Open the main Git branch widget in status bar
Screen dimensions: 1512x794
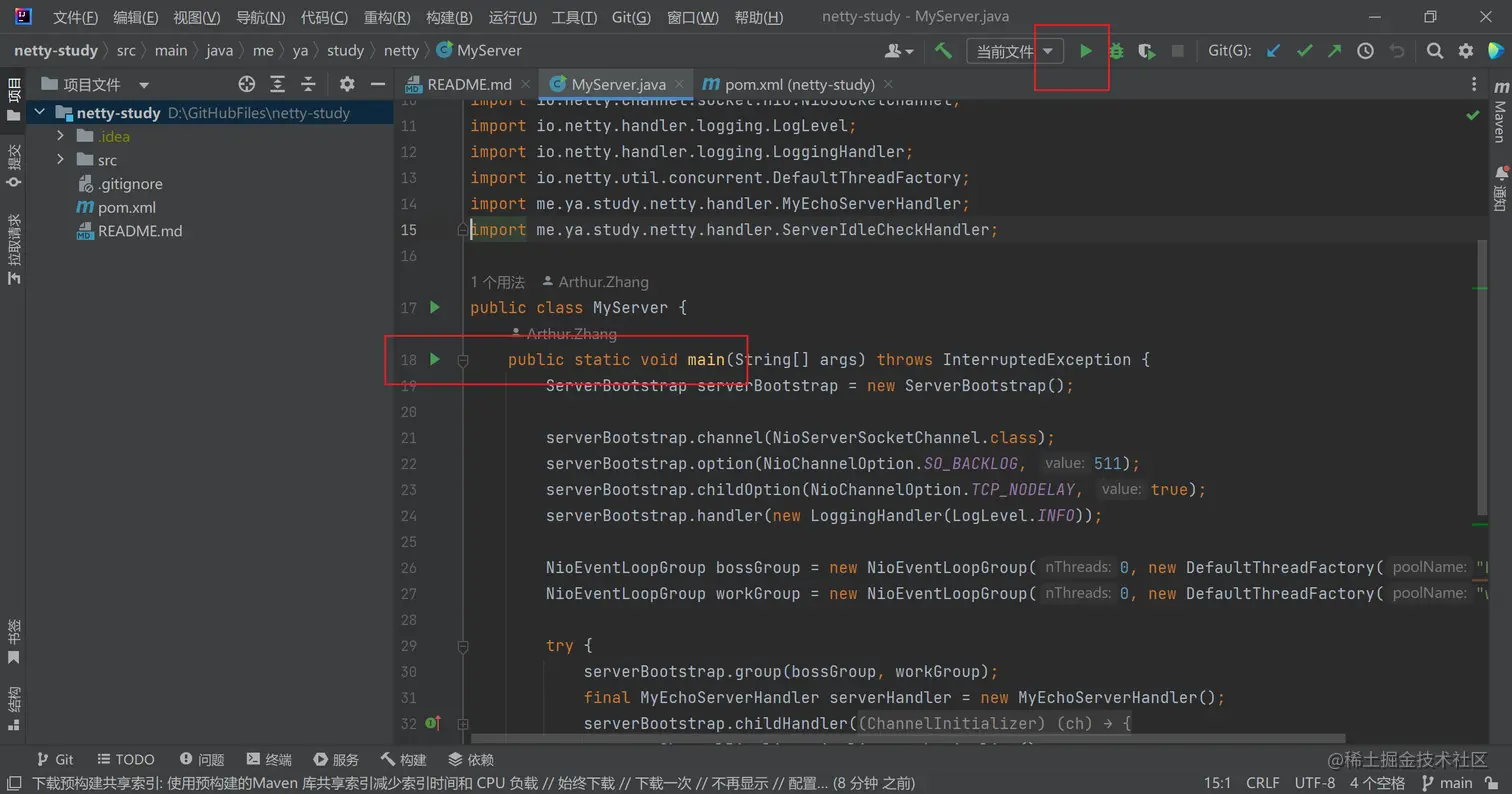[1448, 783]
